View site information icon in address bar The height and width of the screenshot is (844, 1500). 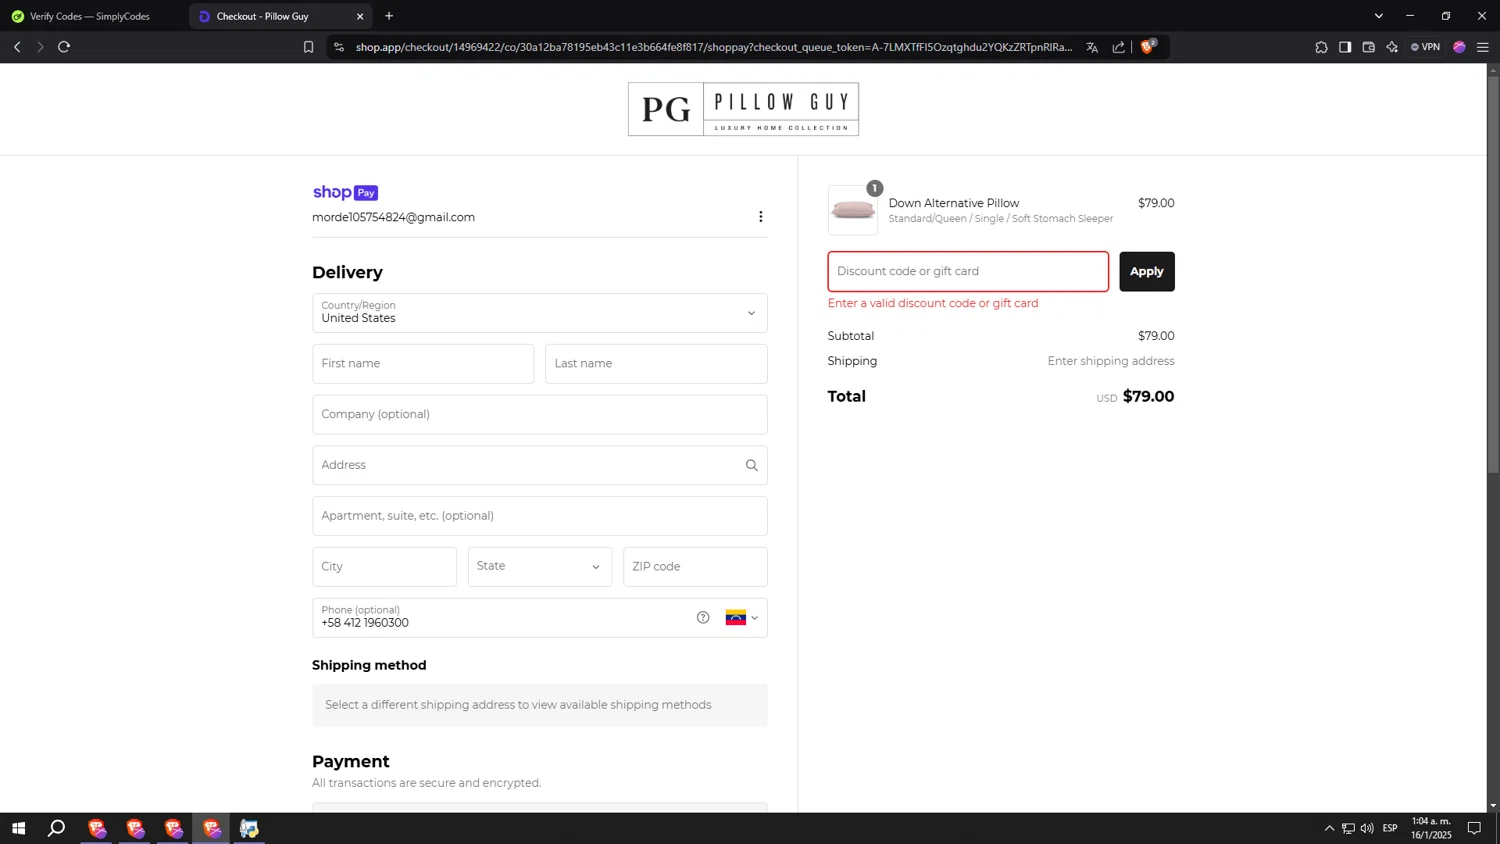pos(339,47)
